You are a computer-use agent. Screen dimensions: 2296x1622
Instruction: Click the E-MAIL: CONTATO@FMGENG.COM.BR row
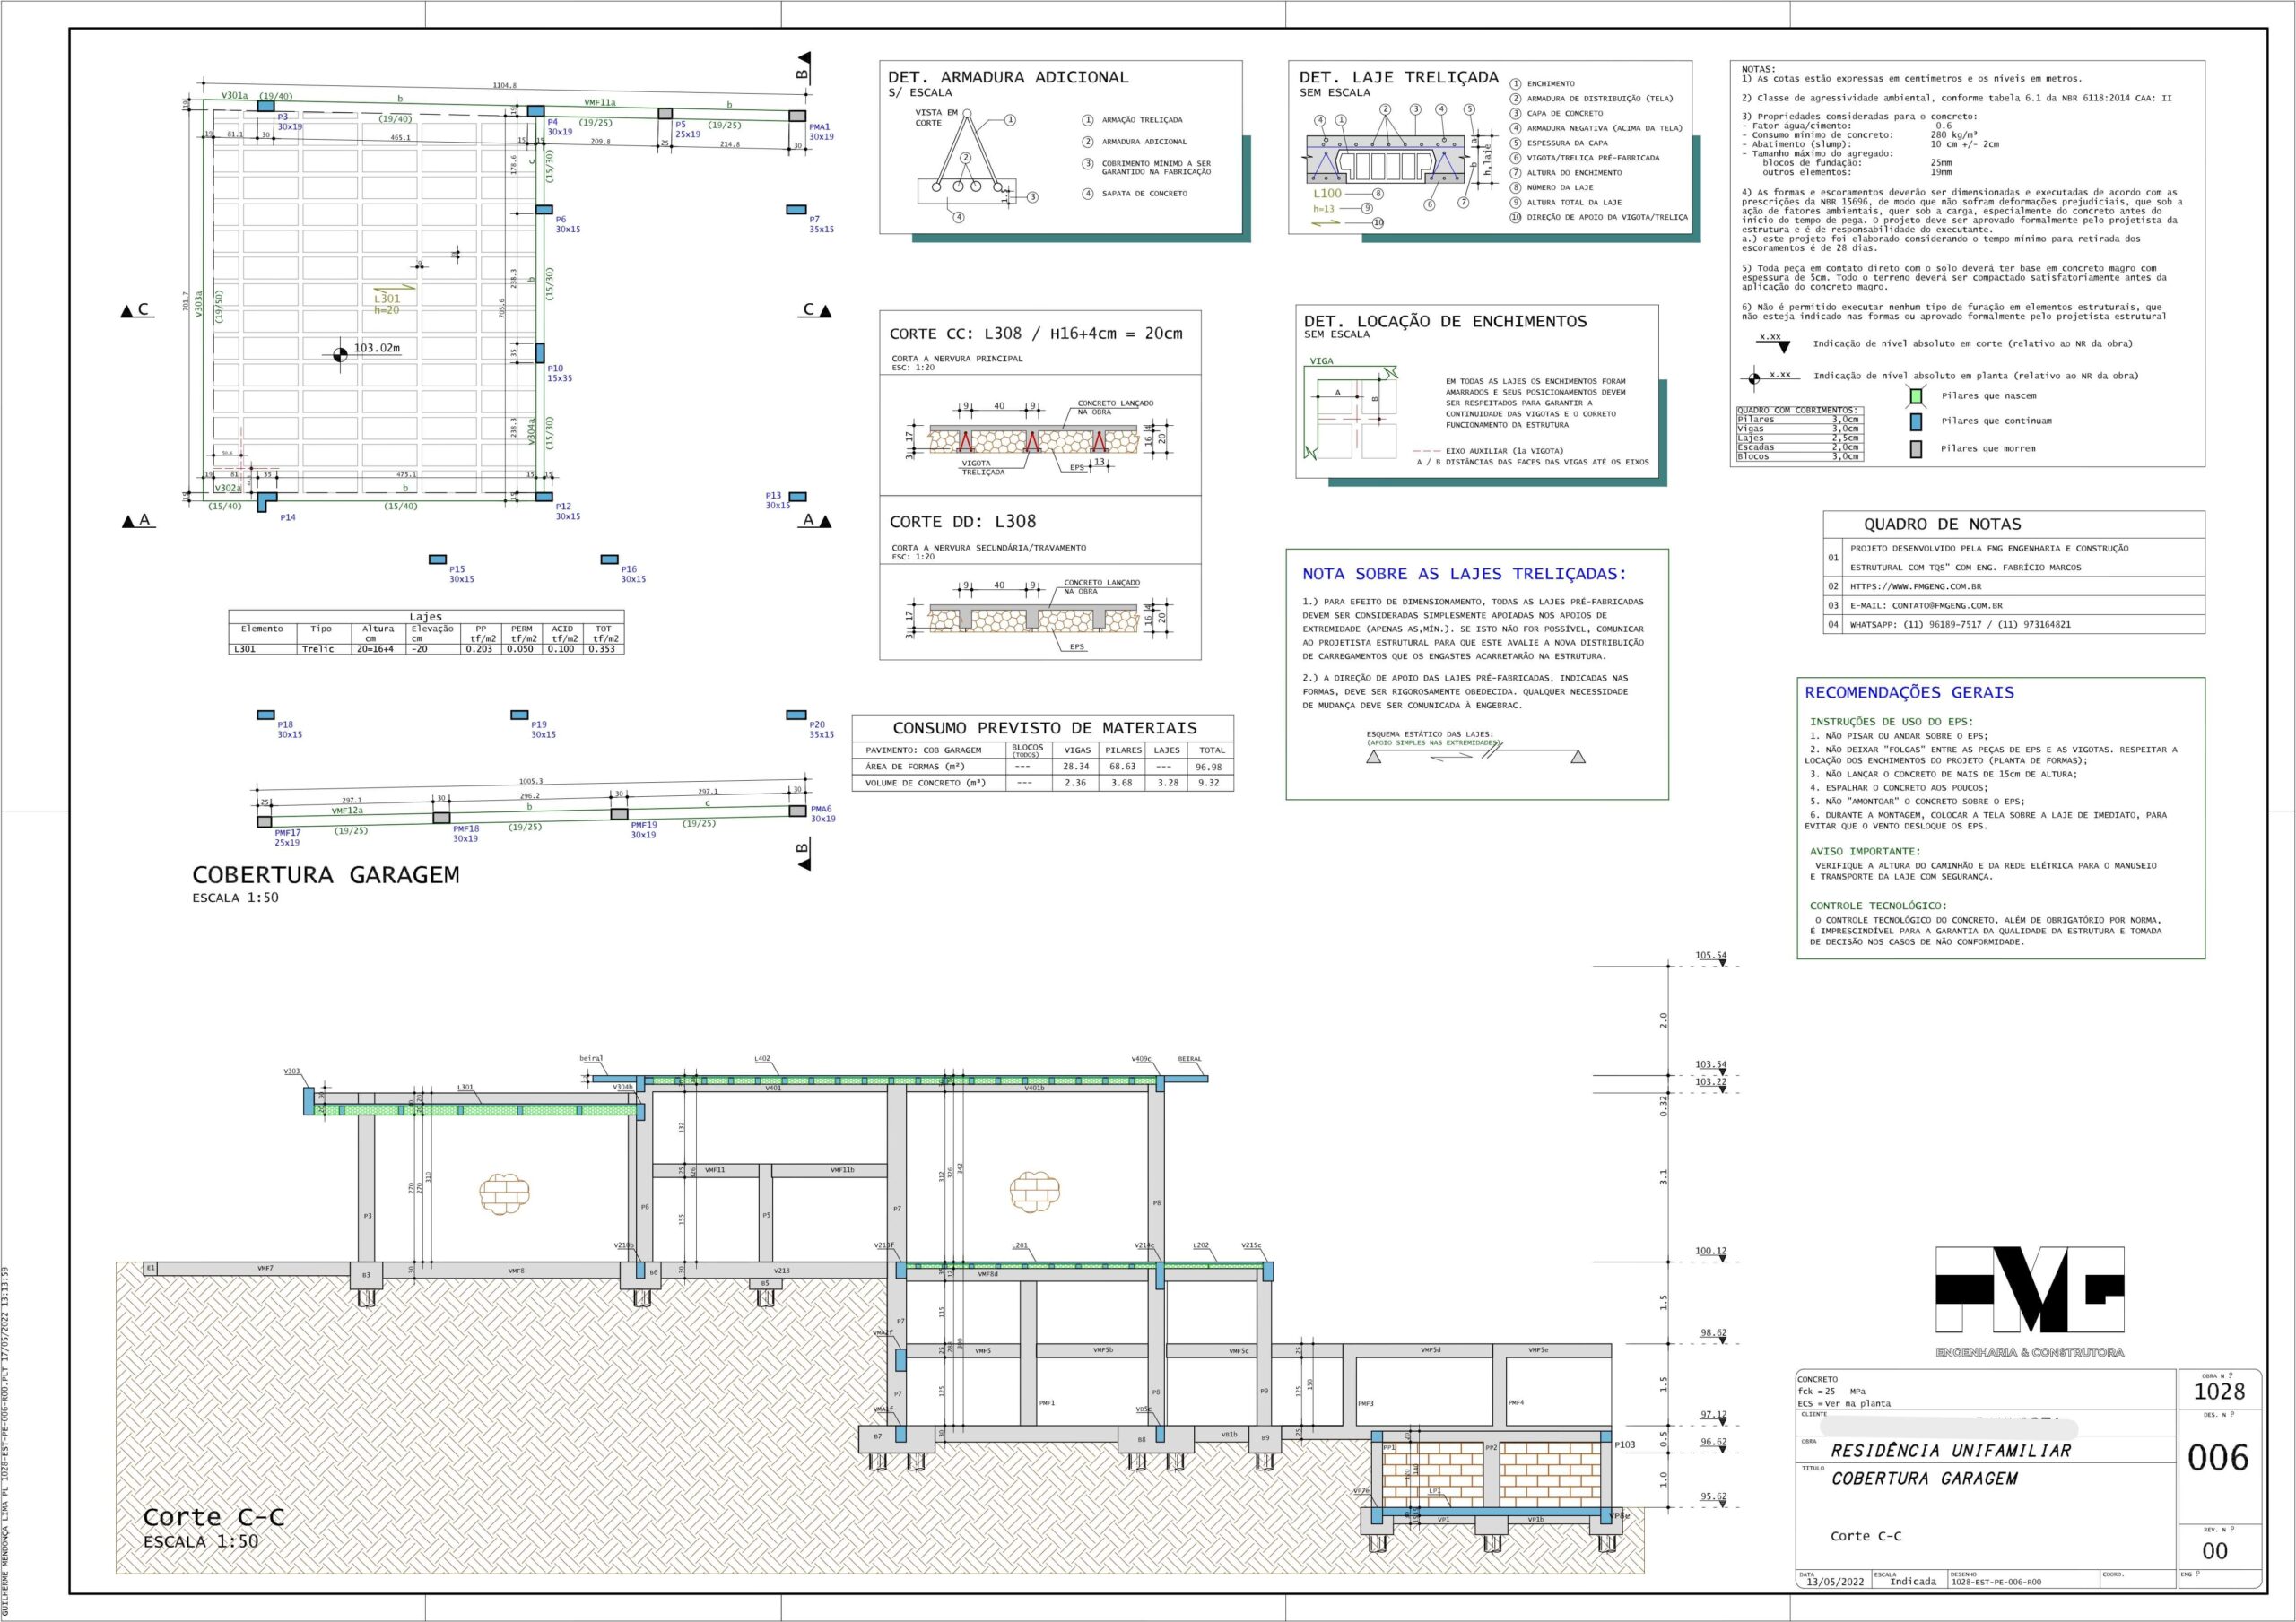(2014, 606)
